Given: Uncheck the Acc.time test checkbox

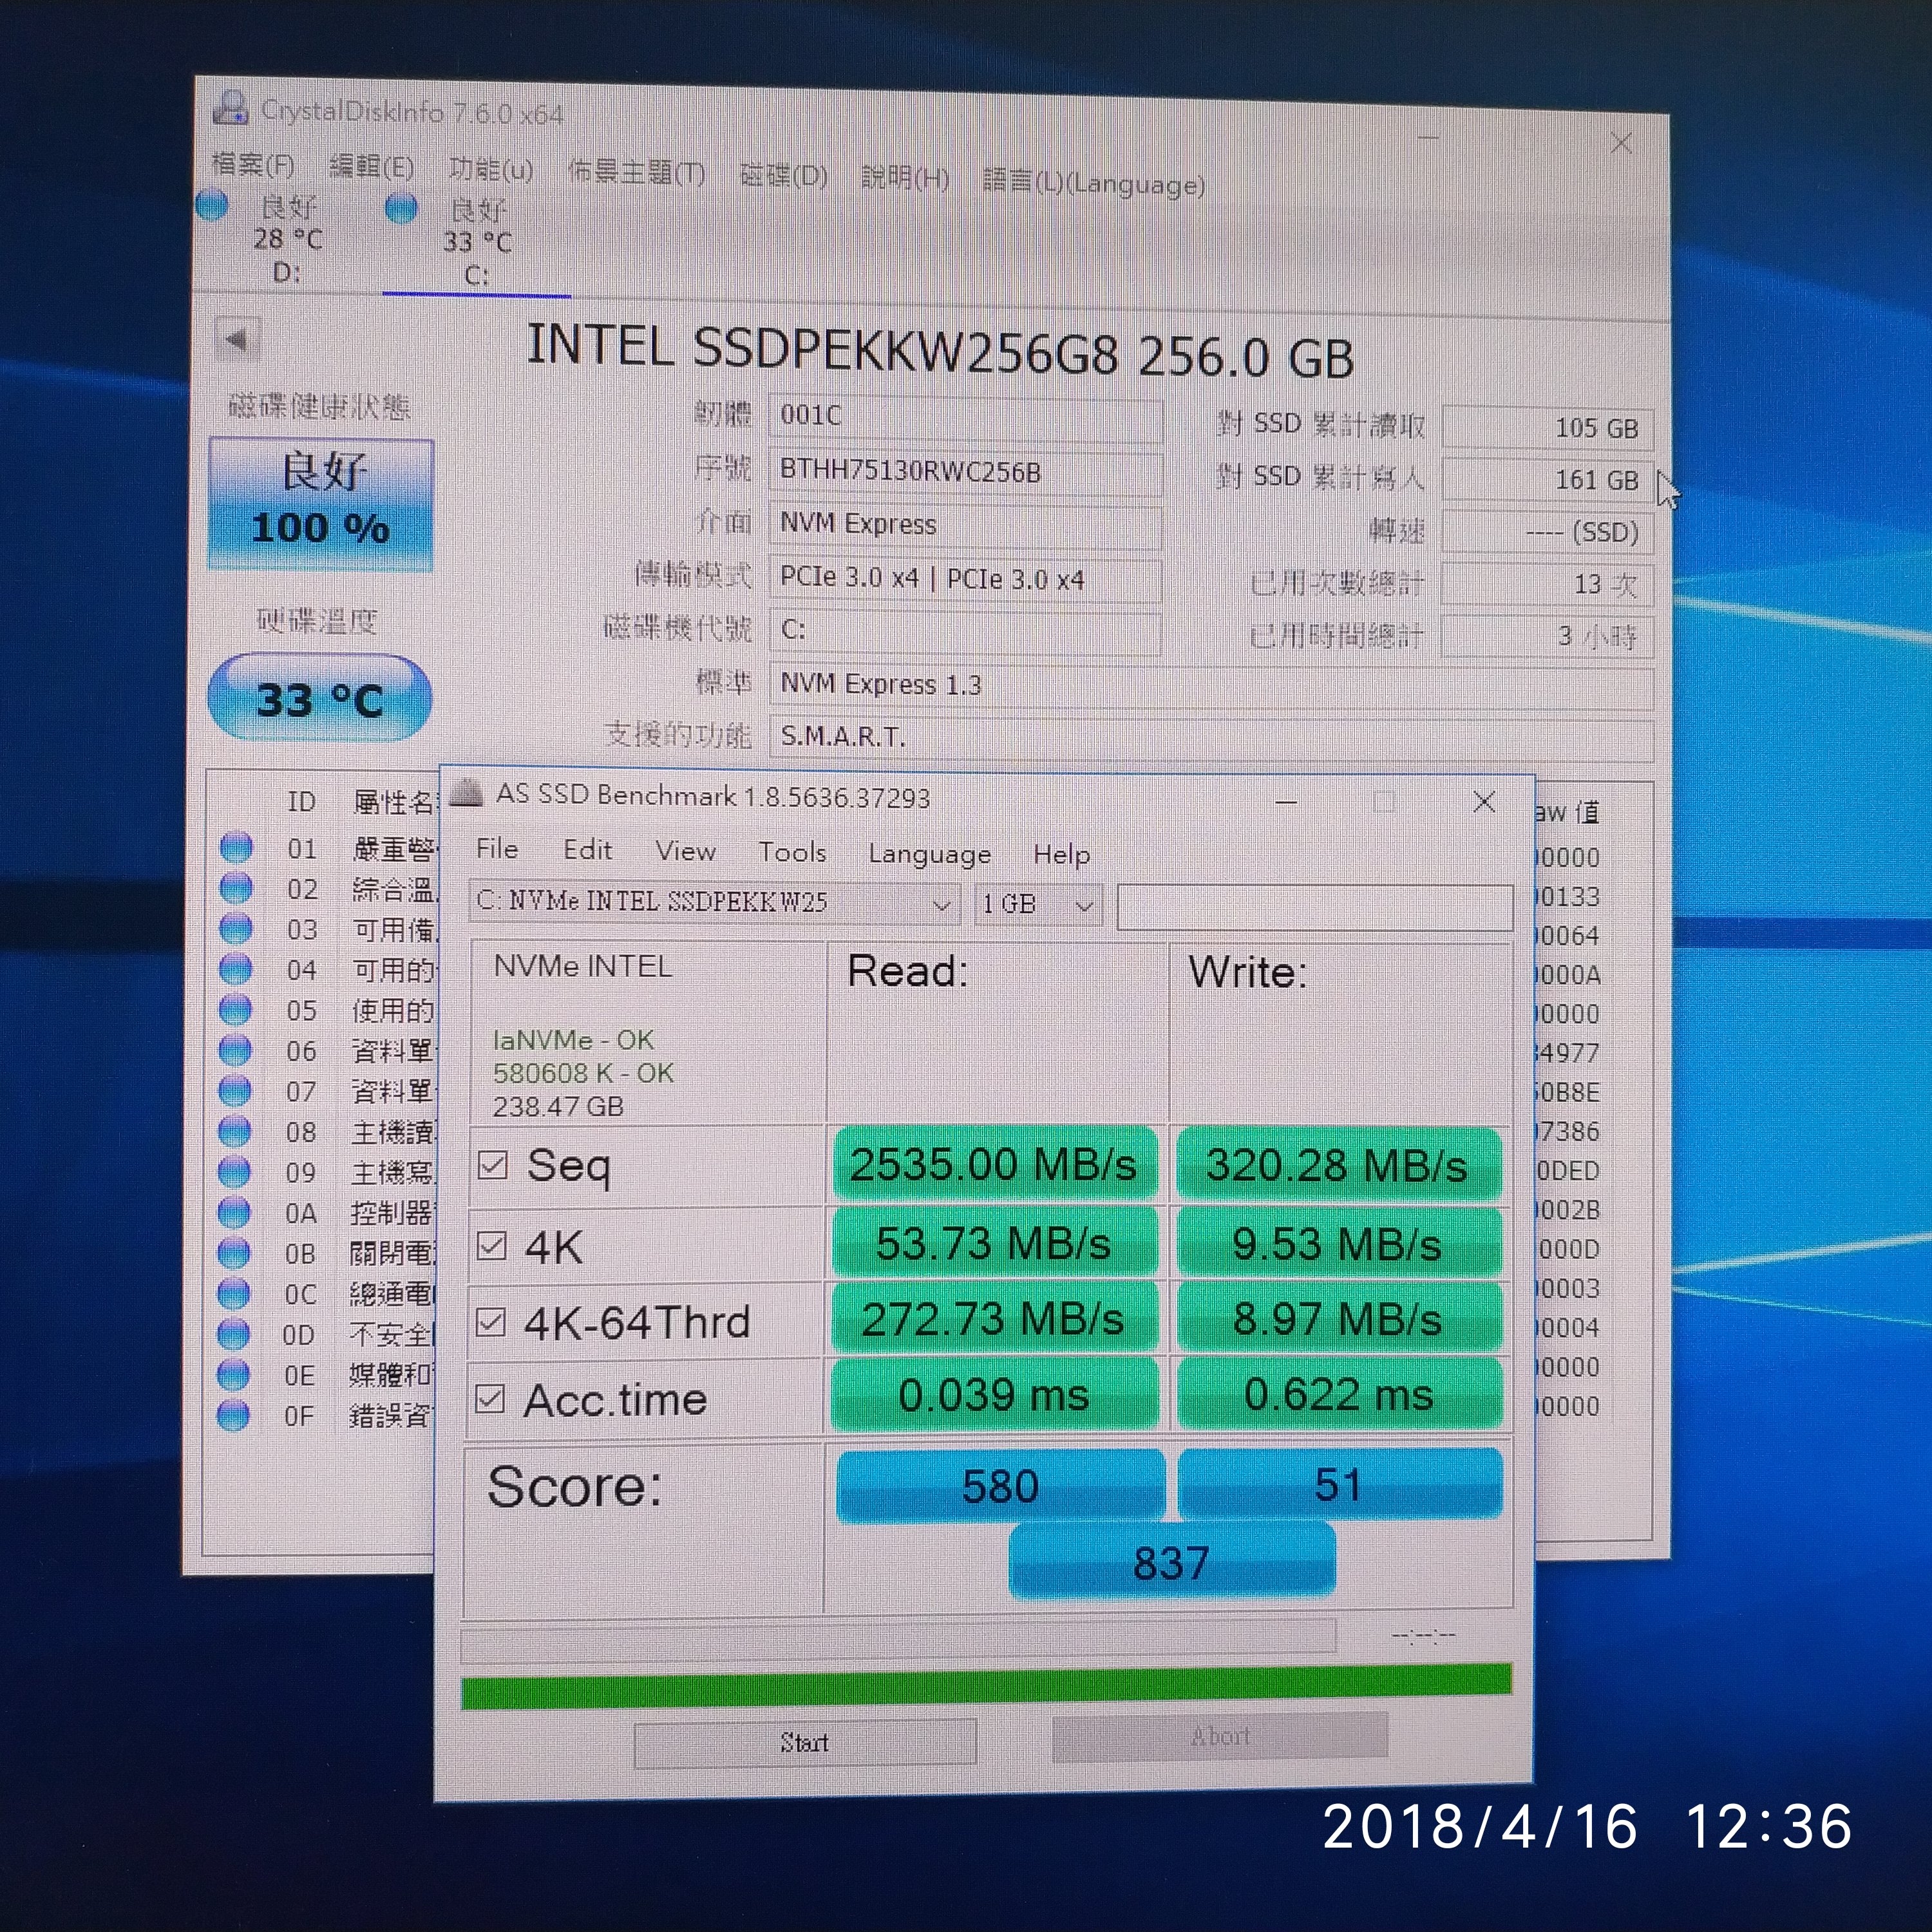Looking at the screenshot, I should [489, 1398].
